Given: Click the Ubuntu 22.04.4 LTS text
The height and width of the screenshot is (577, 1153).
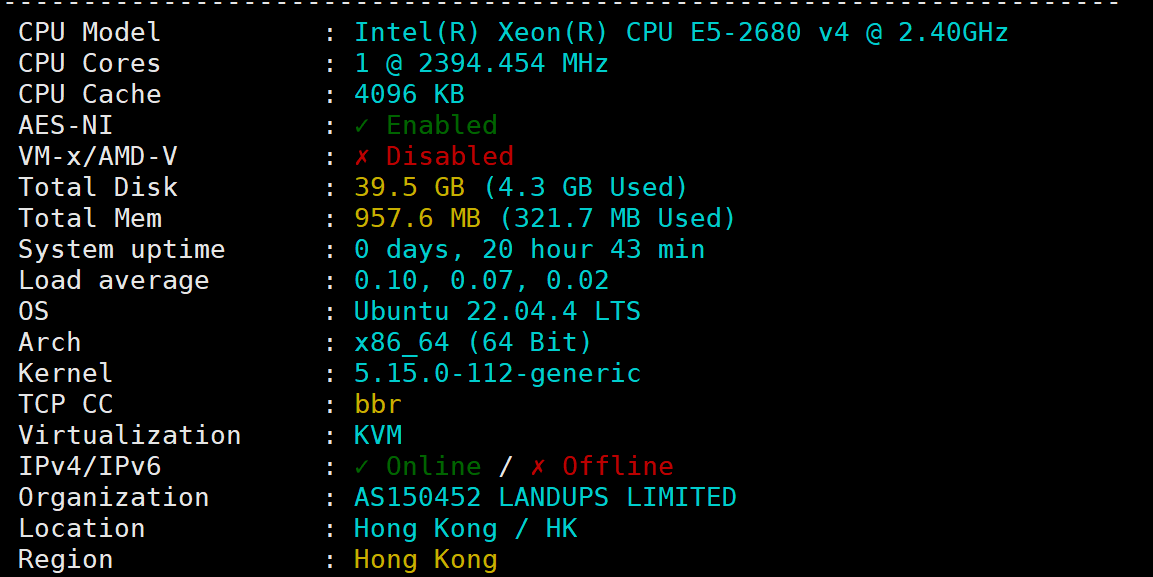Looking at the screenshot, I should coord(497,312).
